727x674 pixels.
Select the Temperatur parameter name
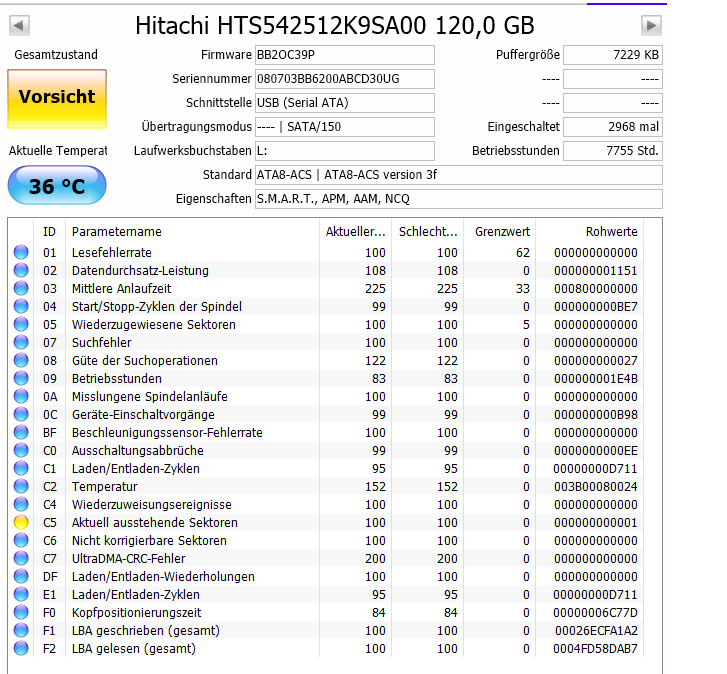[104, 486]
